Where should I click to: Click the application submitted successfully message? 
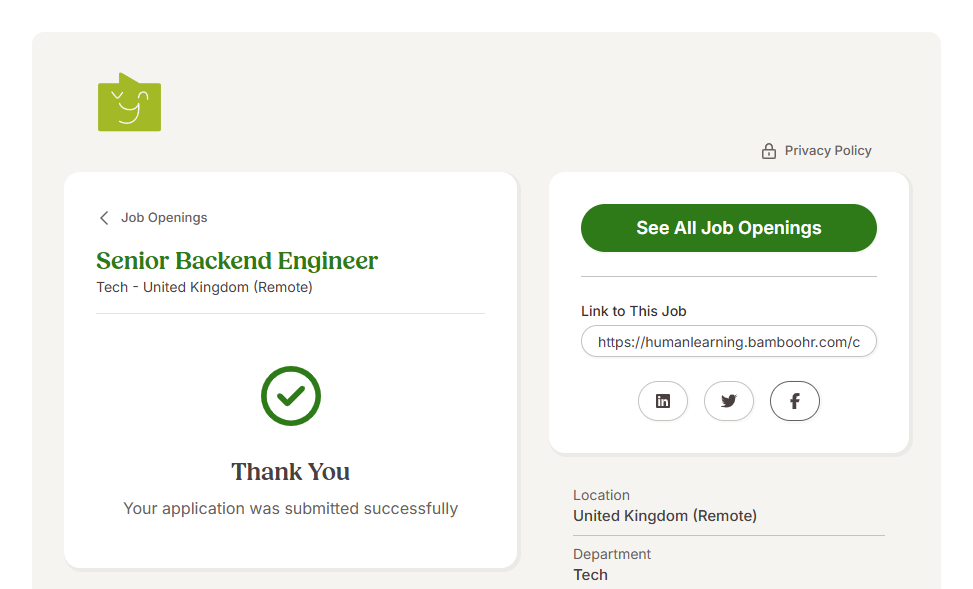pos(291,508)
